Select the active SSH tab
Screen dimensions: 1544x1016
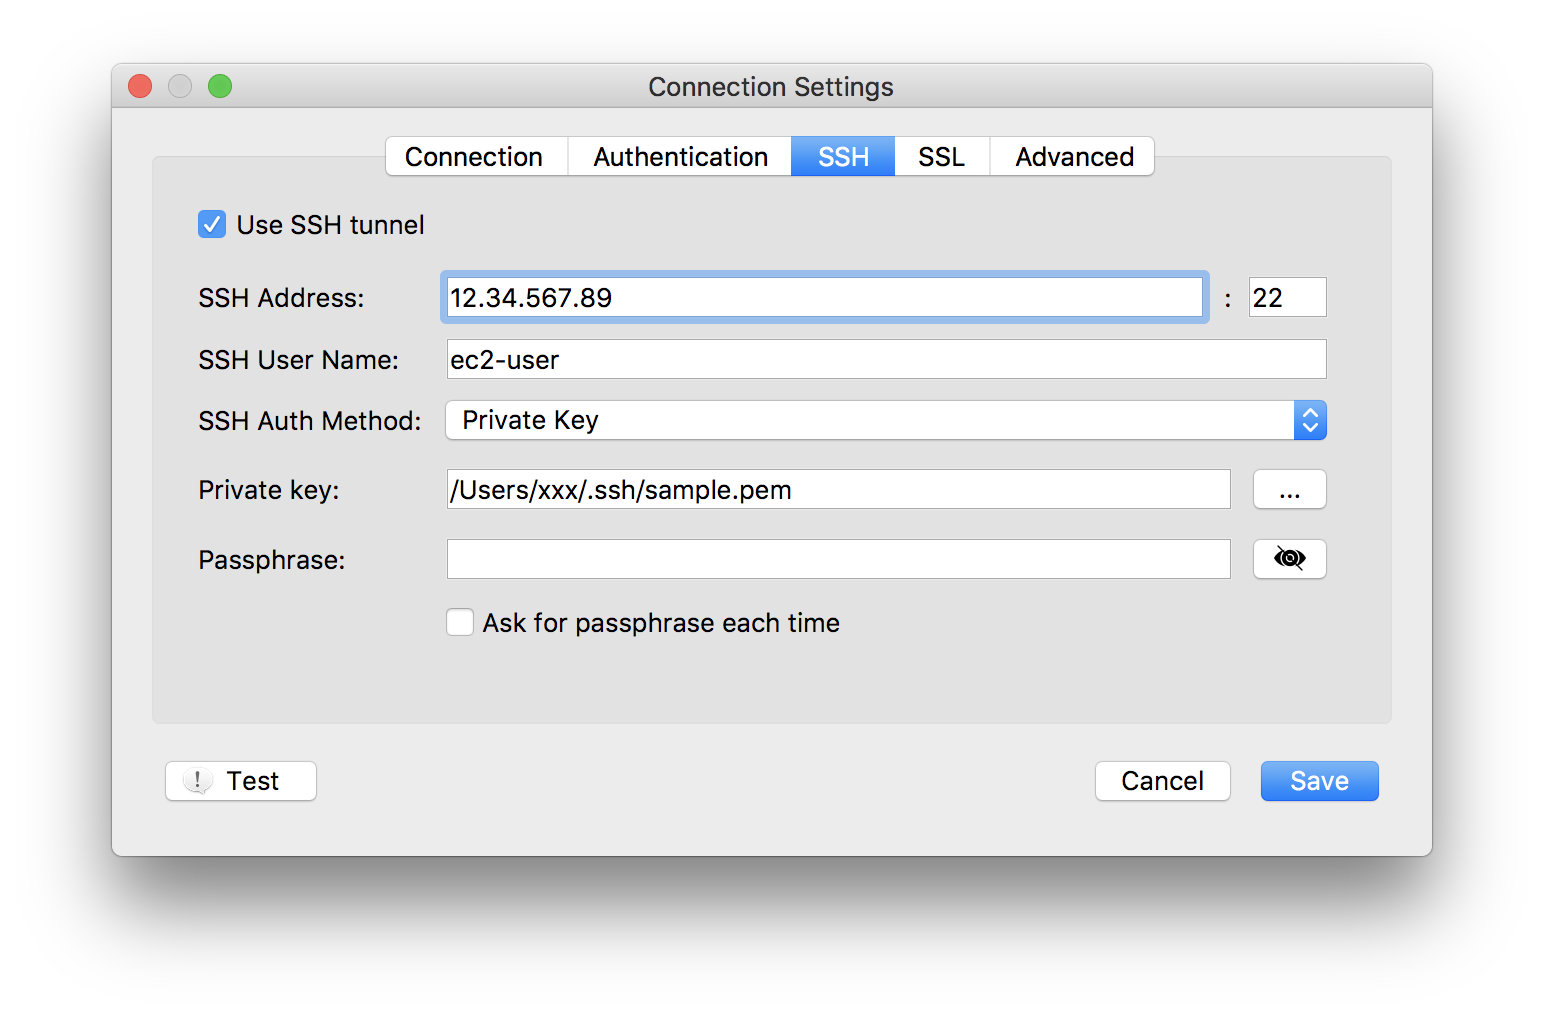843,157
